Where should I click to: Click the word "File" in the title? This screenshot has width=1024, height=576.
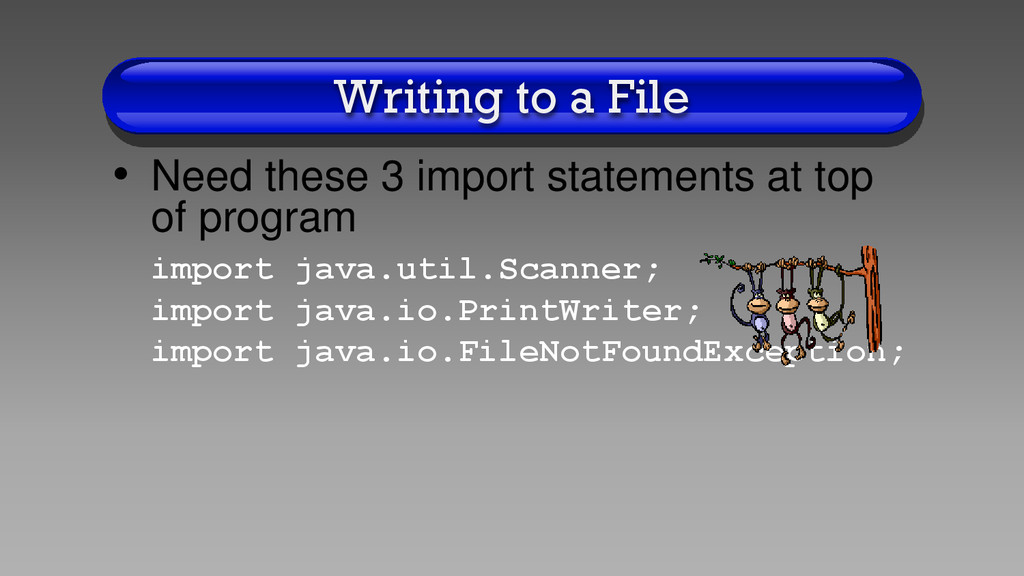tap(647, 97)
